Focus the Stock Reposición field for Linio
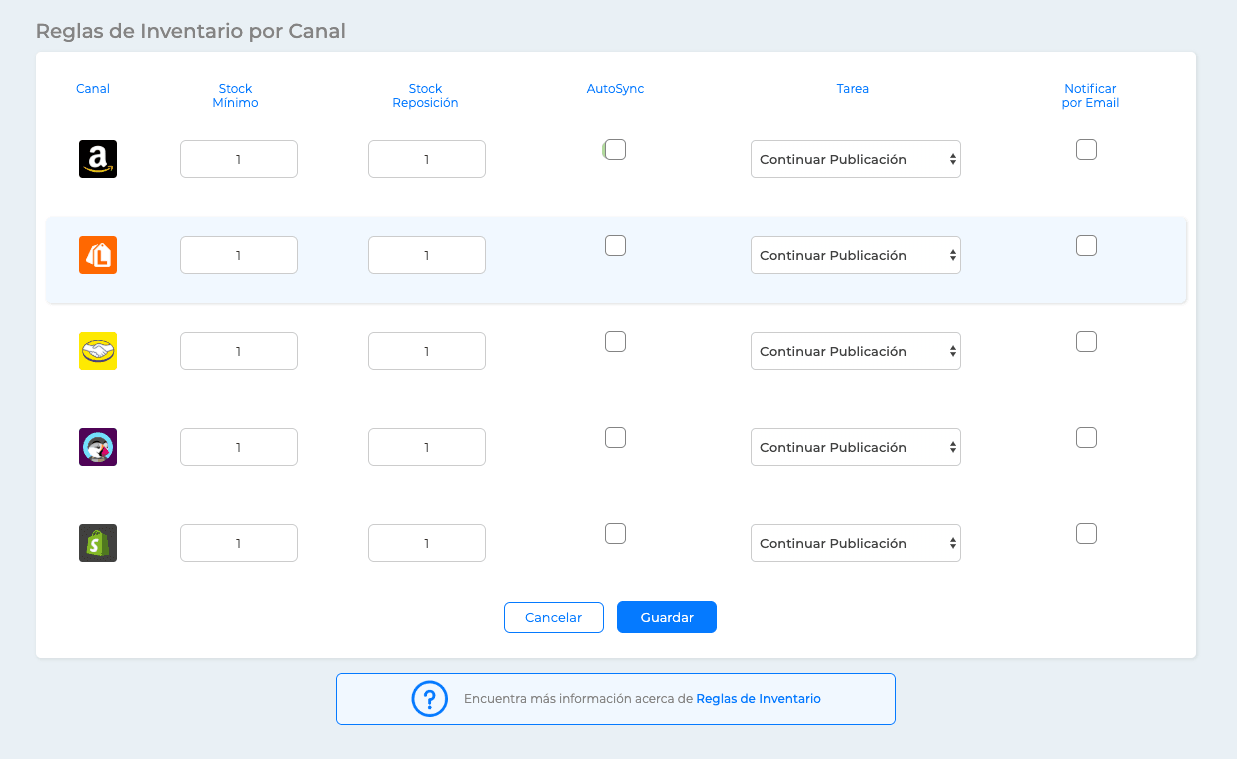Viewport: 1237px width, 759px height. click(x=427, y=255)
